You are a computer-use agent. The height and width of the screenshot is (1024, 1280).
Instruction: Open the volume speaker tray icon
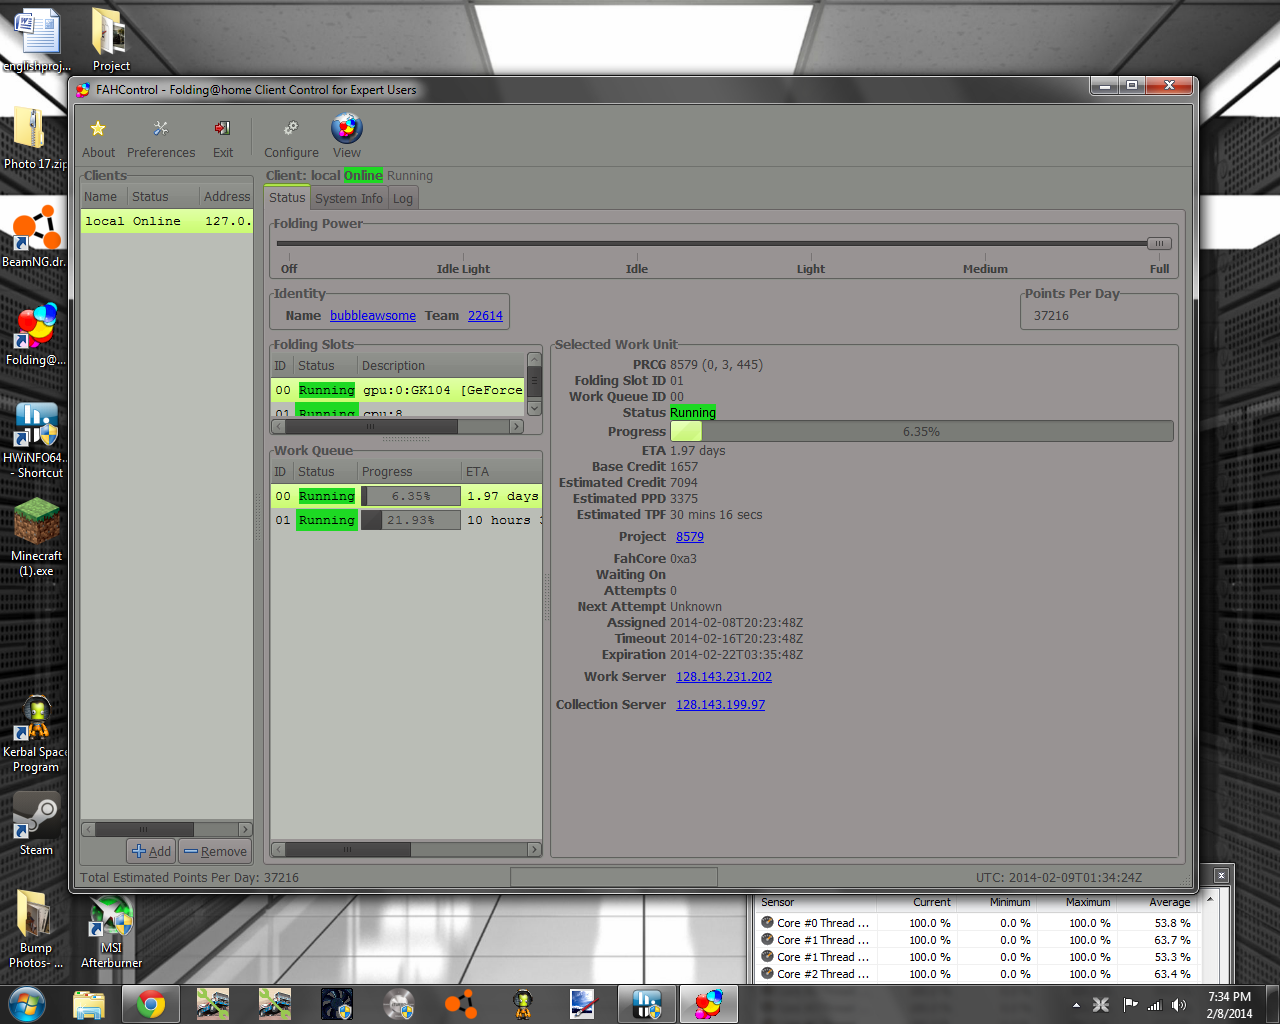point(1179,1005)
